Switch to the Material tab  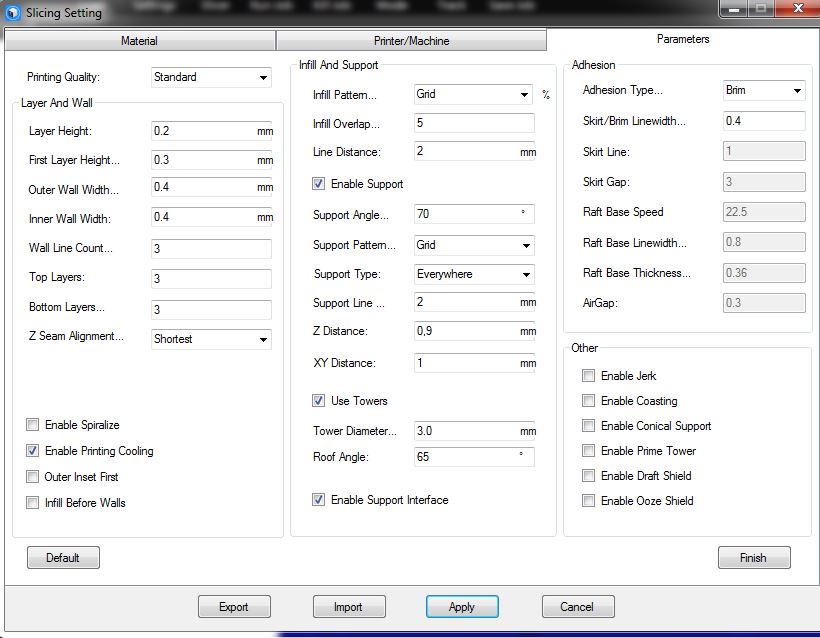(139, 42)
